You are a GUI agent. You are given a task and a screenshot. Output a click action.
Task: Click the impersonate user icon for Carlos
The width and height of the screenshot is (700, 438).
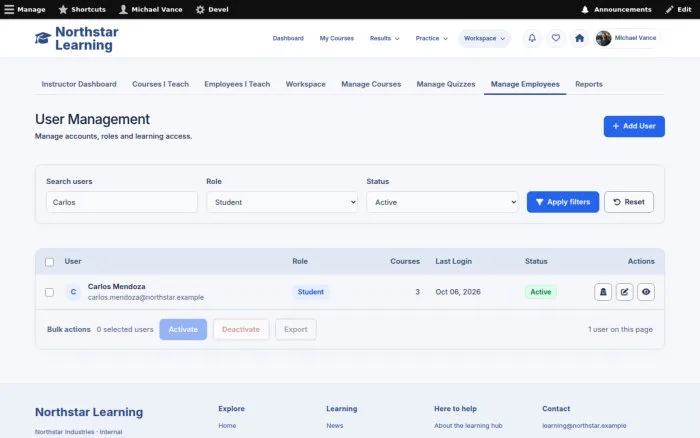pos(603,292)
